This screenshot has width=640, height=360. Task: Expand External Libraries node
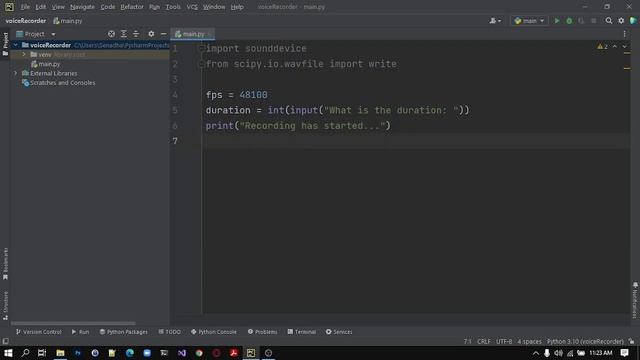click(16, 73)
